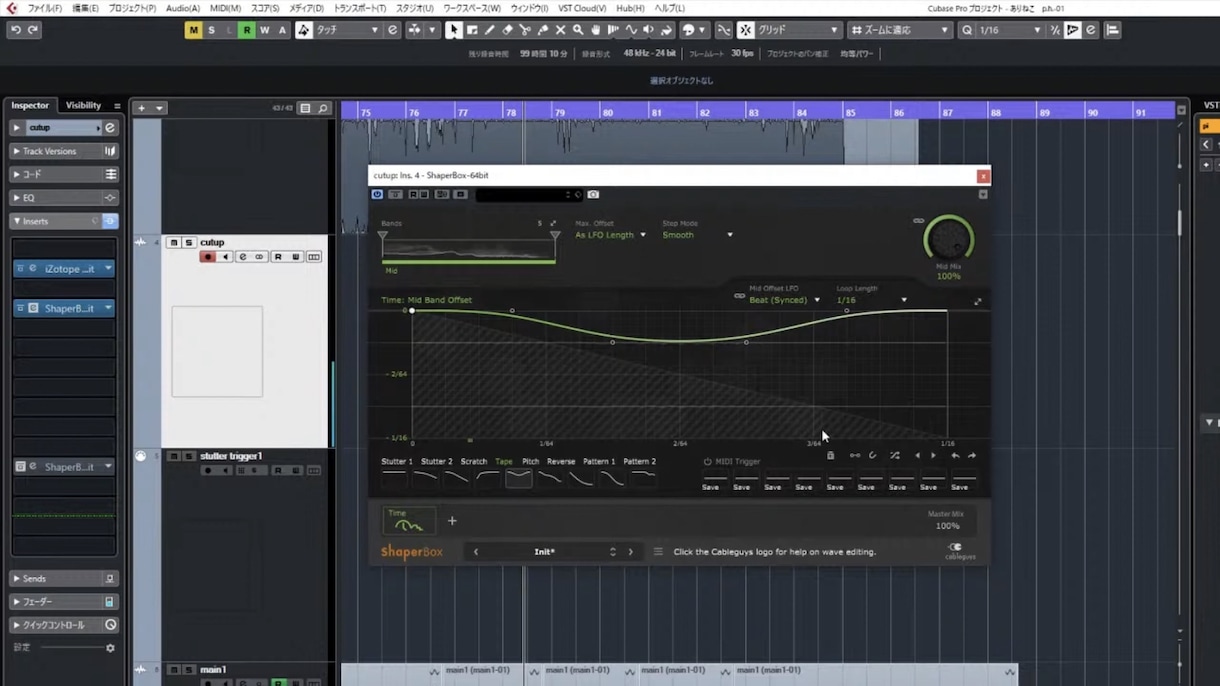The height and width of the screenshot is (686, 1220).
Task: Shift the wave right with arrow icon
Action: (934, 456)
